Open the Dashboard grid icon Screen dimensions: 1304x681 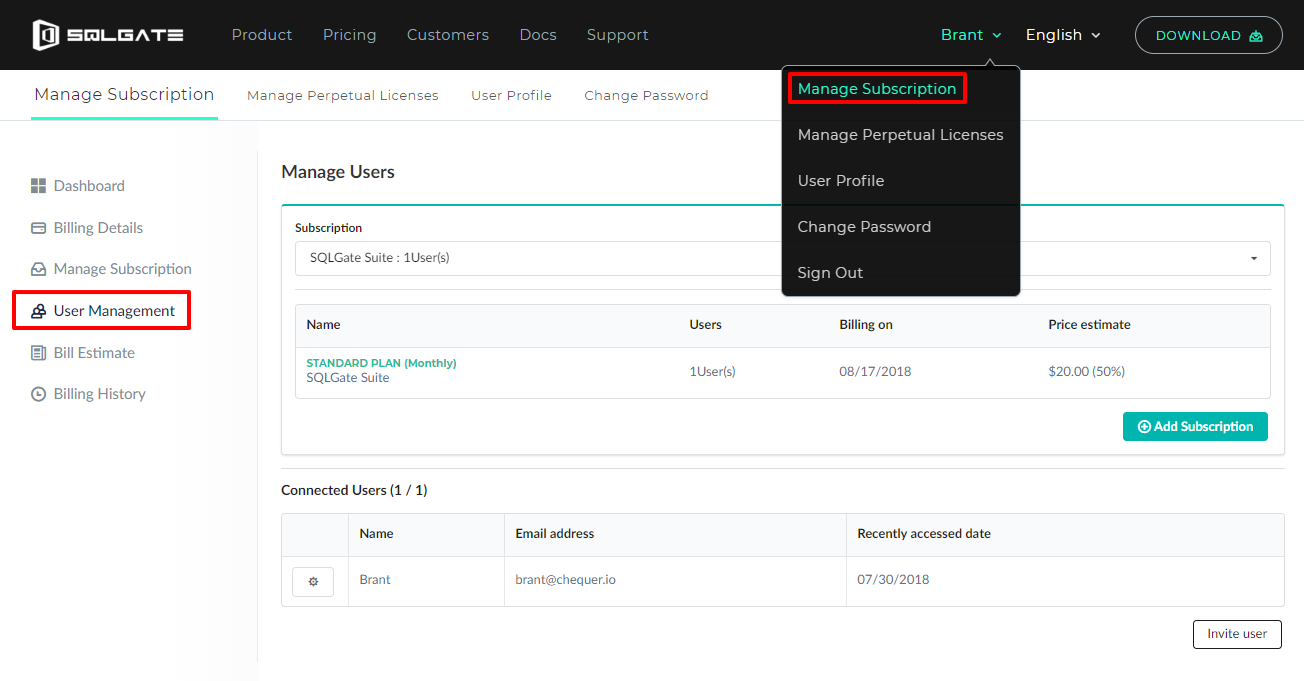tap(38, 186)
